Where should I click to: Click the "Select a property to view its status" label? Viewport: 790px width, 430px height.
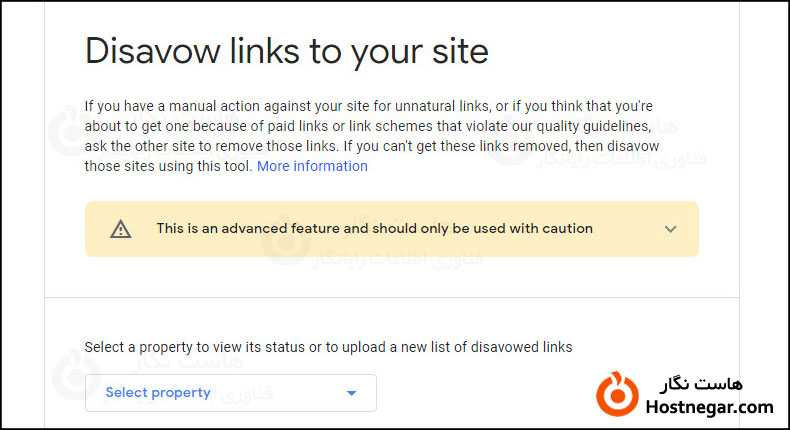[x=328, y=347]
